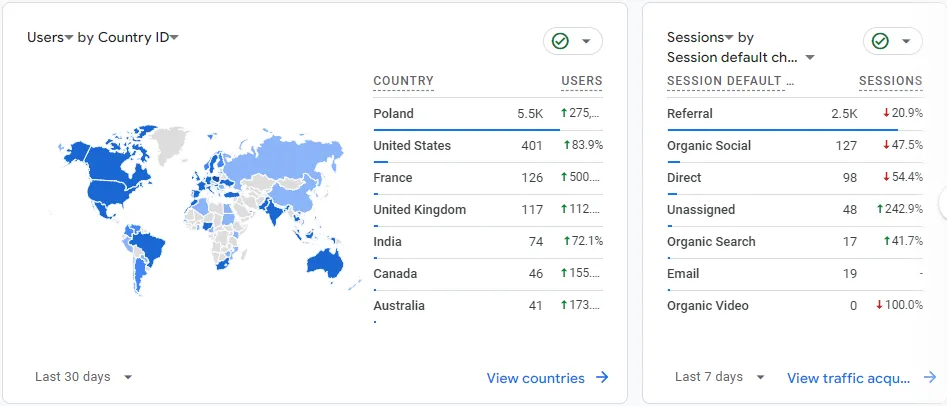
Task: Open the View countries link
Action: tap(536, 378)
